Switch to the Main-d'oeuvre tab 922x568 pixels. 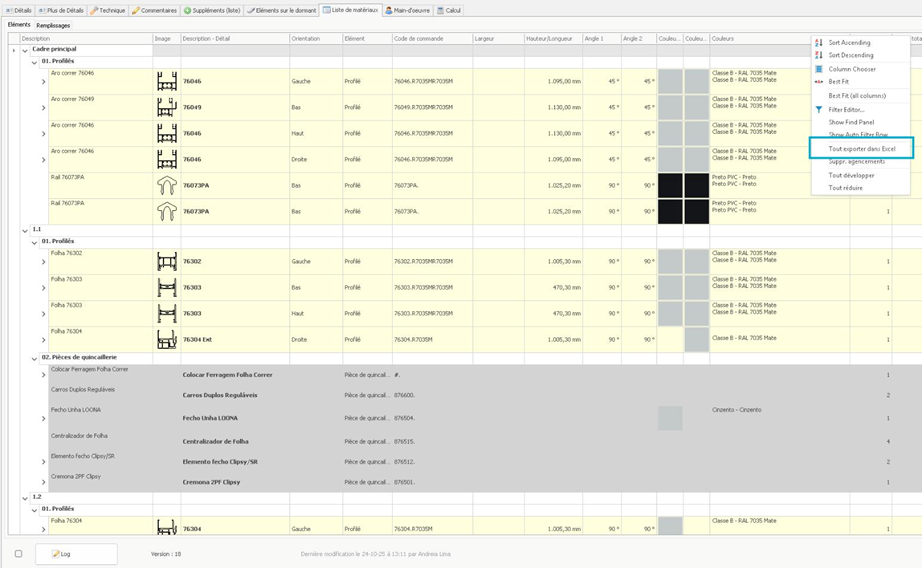[408, 10]
